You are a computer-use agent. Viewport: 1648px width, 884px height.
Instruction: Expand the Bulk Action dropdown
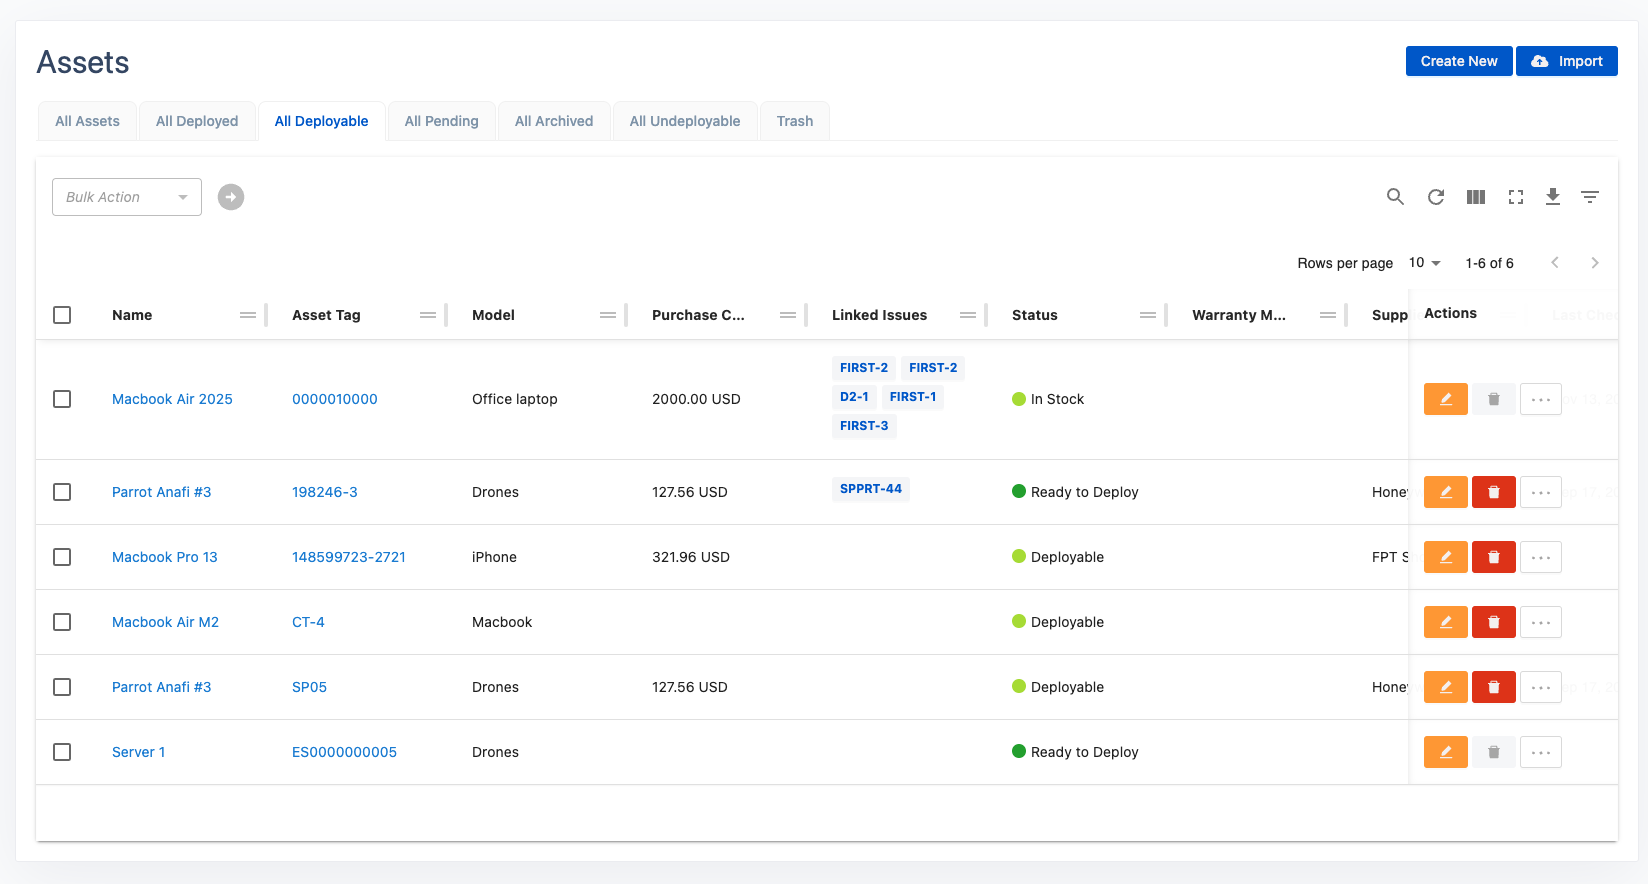(x=127, y=197)
